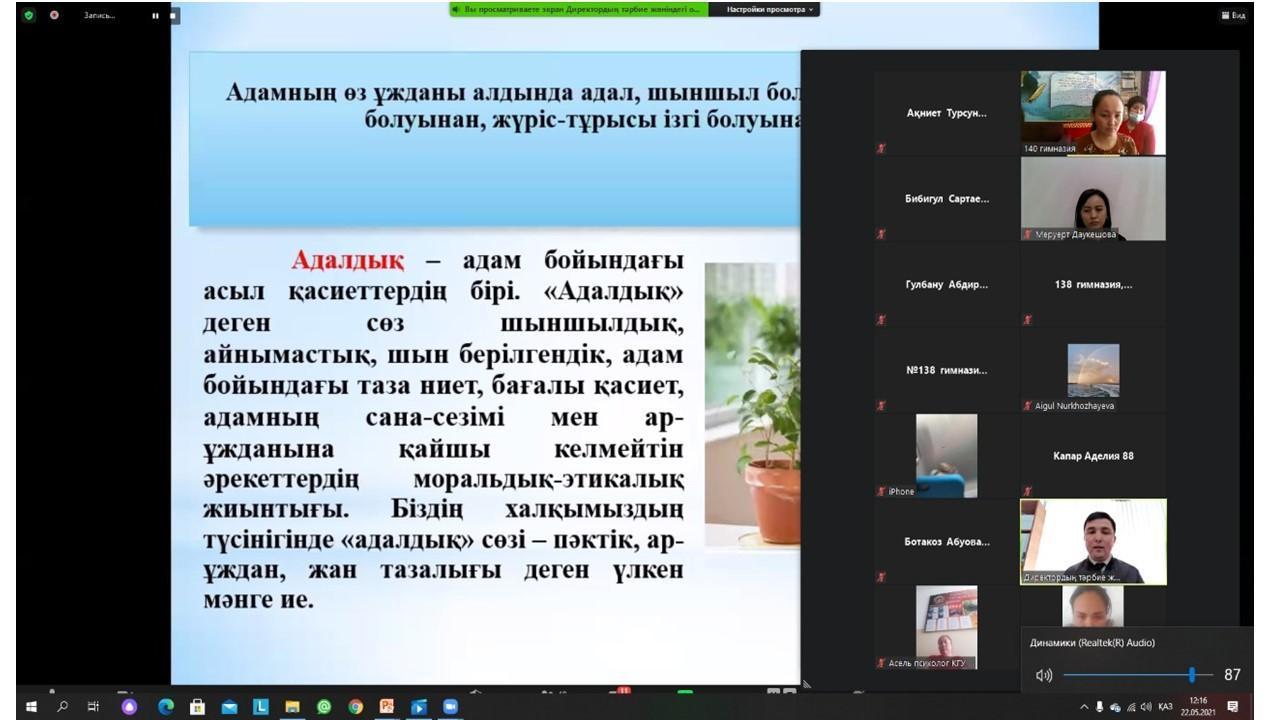Open Windows Start menu

point(31,706)
